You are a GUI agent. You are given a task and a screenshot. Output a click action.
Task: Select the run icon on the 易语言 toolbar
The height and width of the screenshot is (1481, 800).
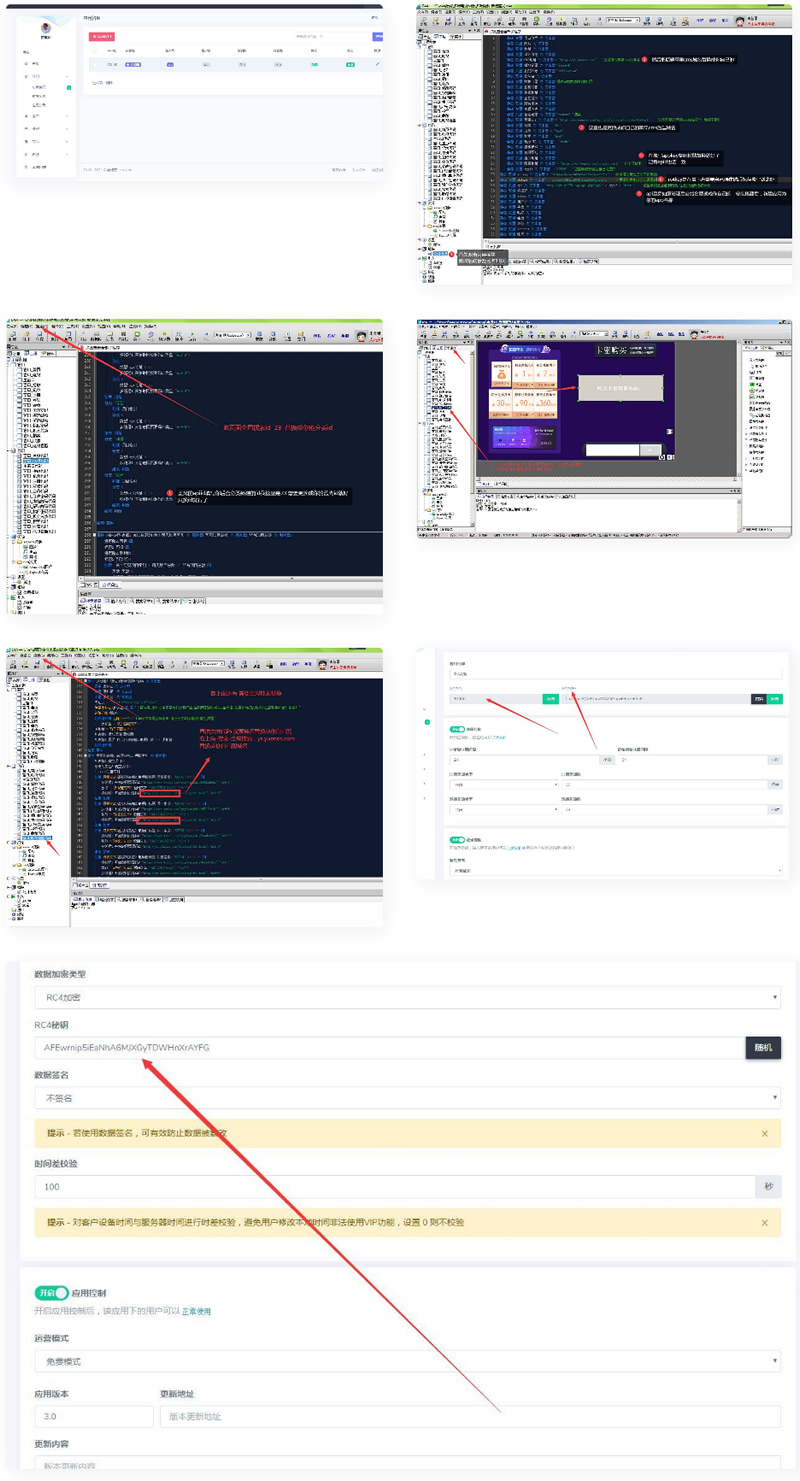(538, 21)
